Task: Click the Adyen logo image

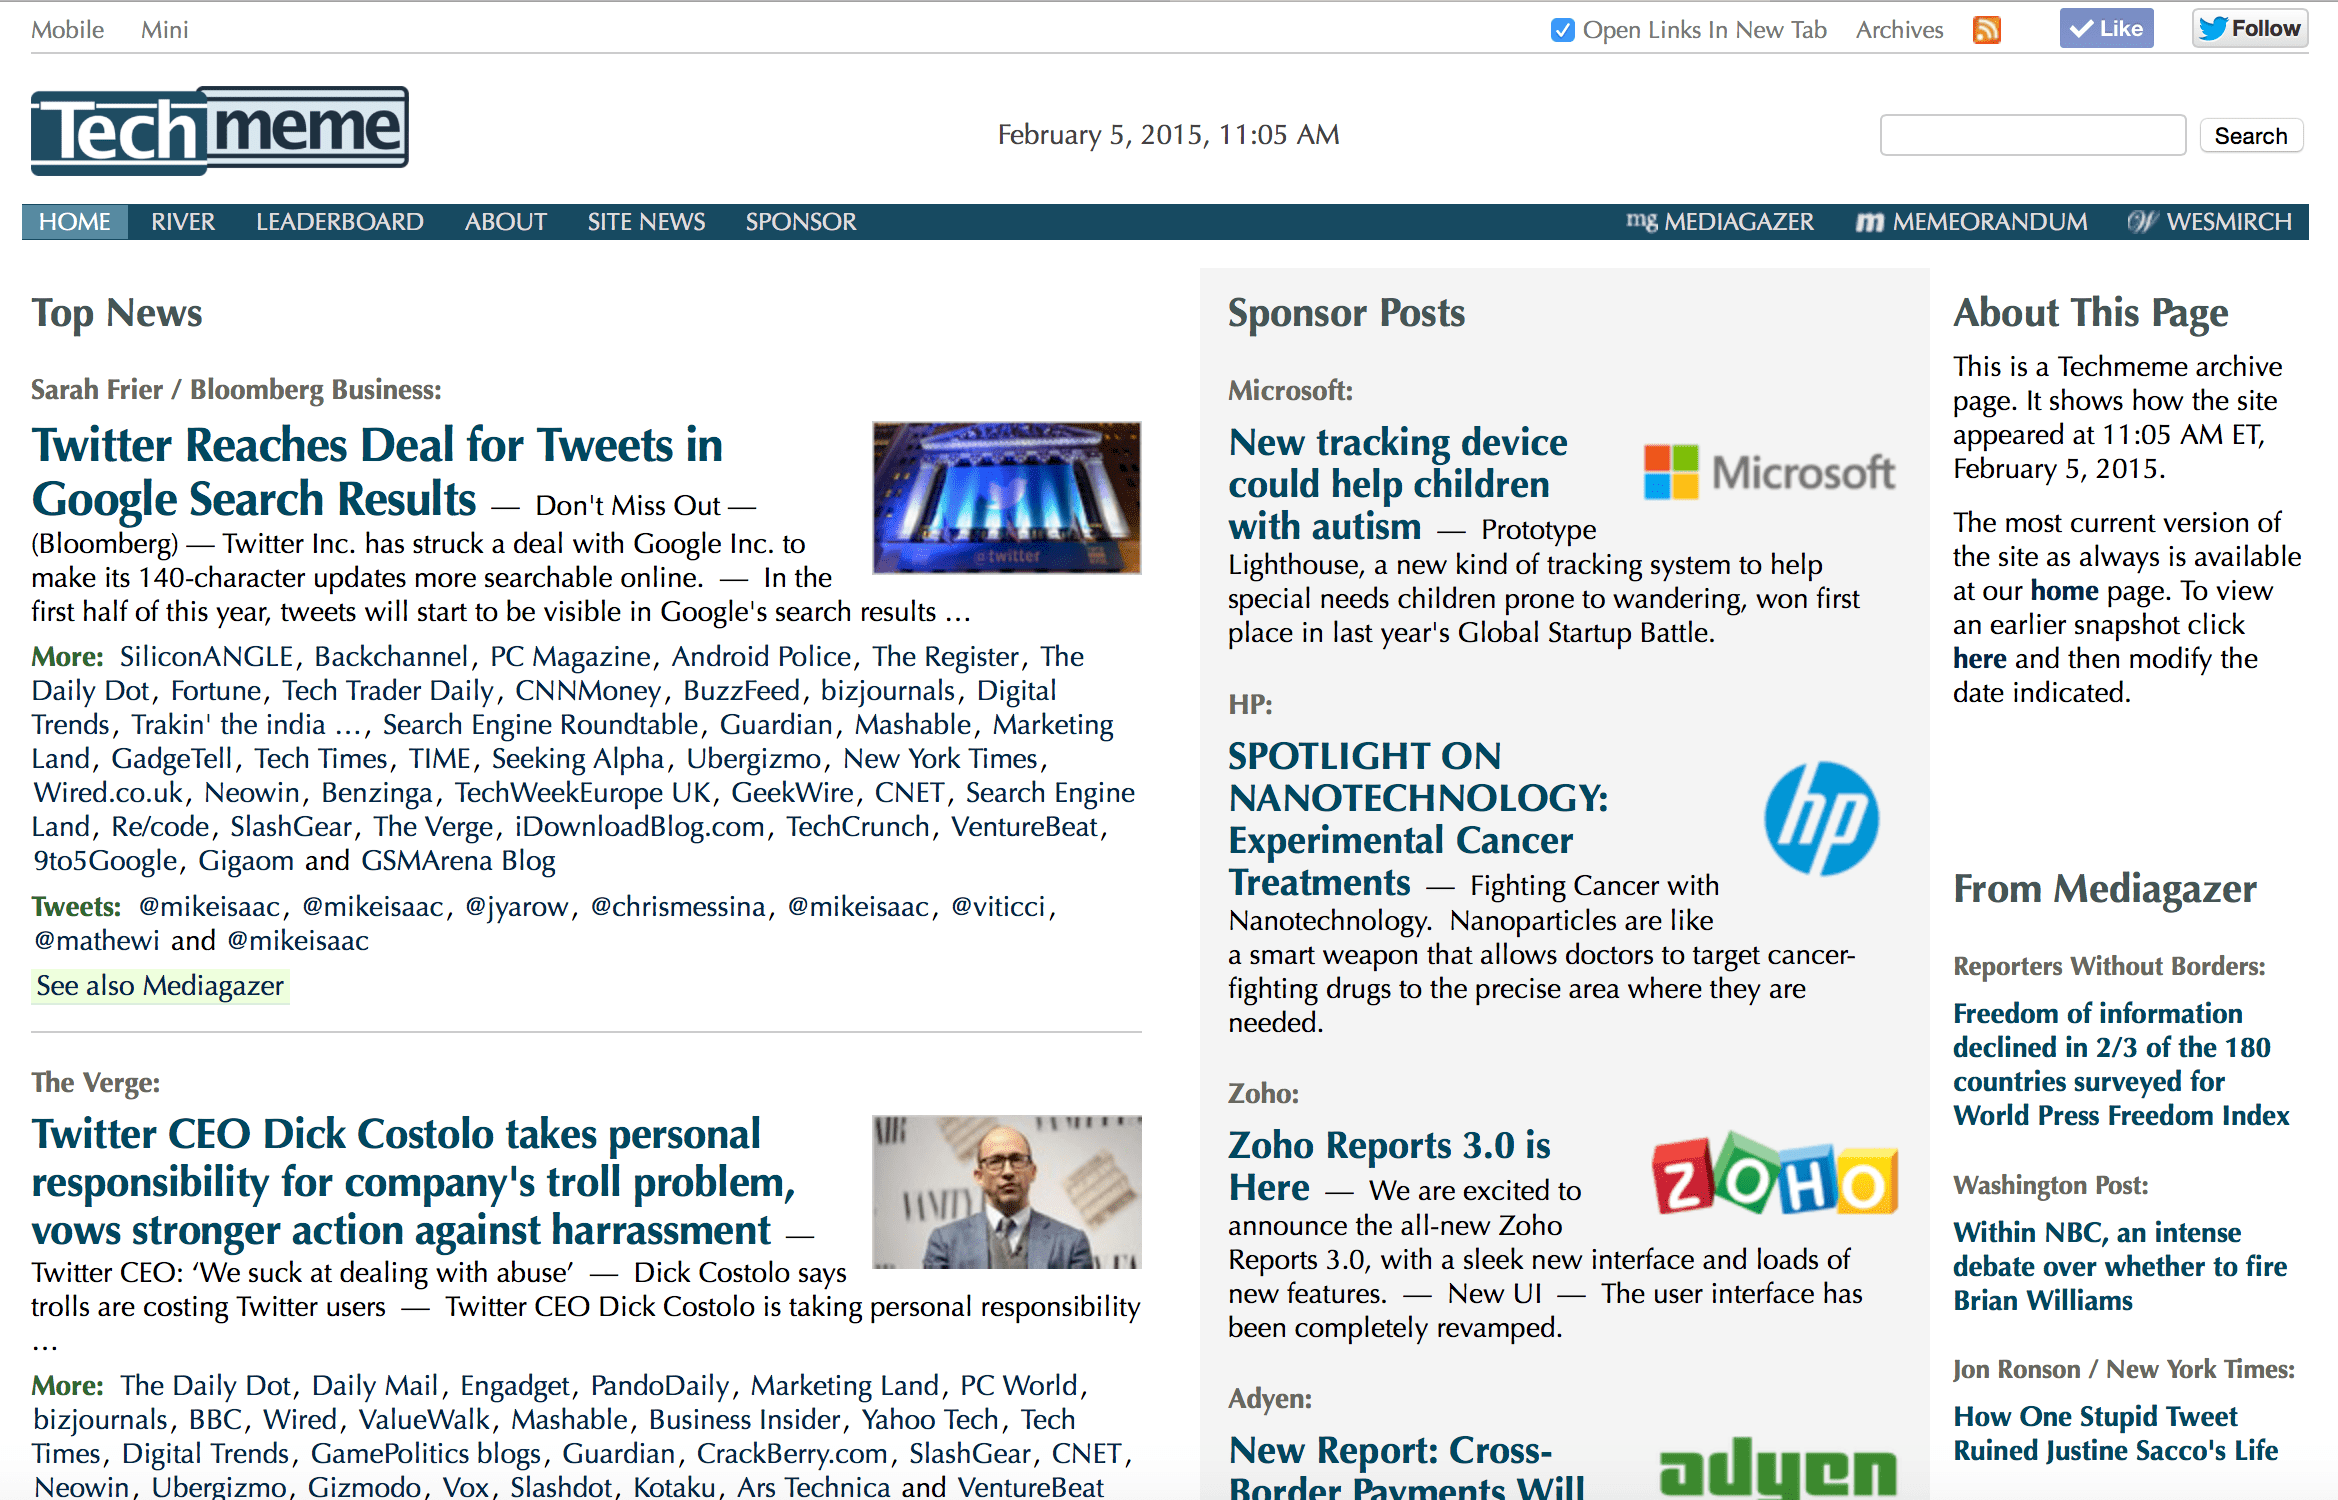Action: click(x=1777, y=1467)
